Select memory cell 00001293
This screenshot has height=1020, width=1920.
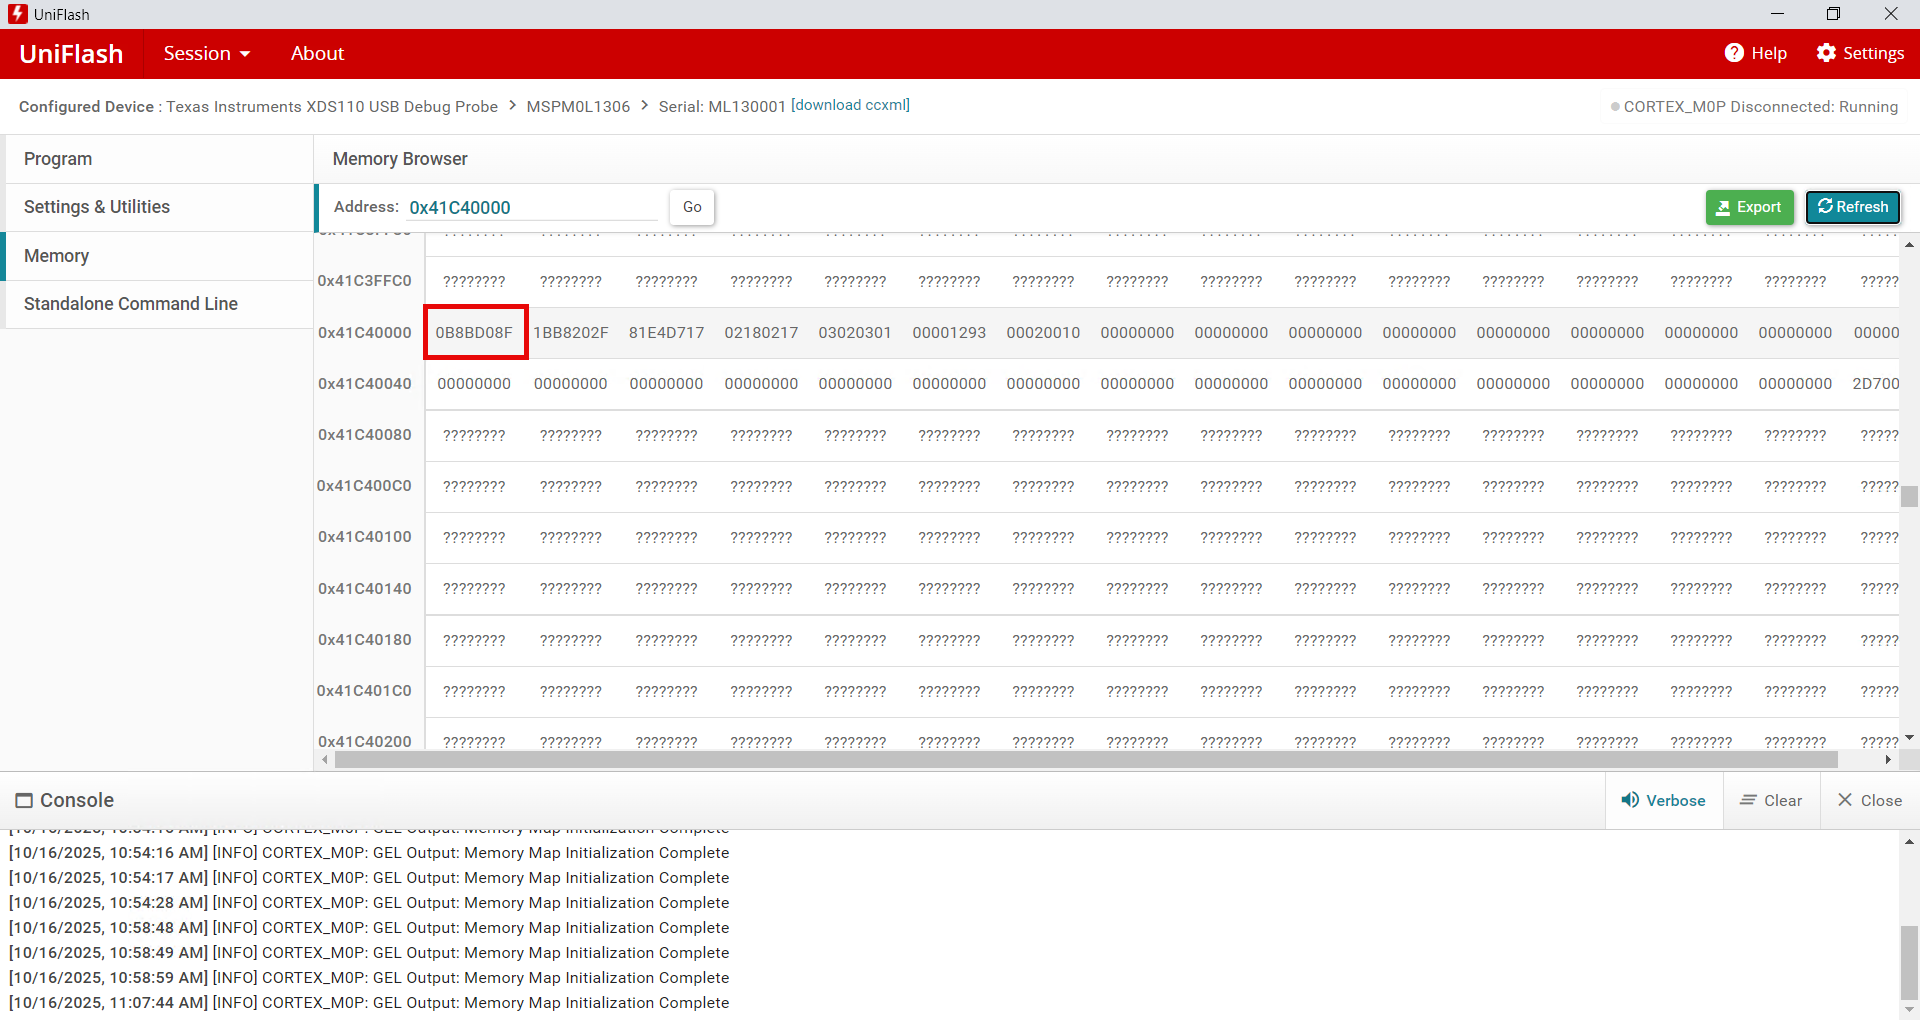point(949,333)
